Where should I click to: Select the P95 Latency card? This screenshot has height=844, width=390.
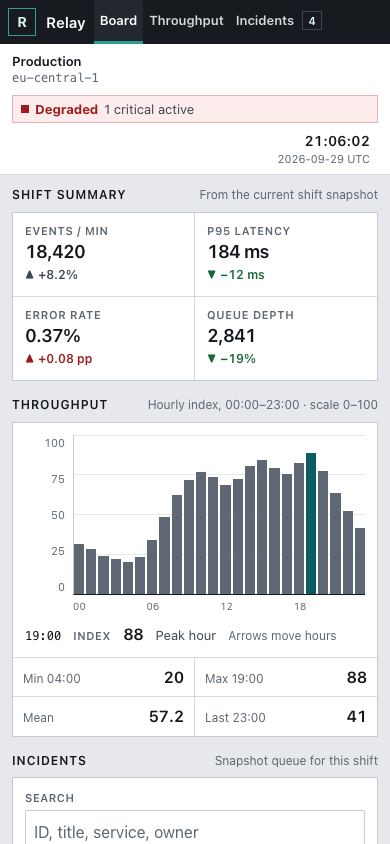click(x=286, y=254)
